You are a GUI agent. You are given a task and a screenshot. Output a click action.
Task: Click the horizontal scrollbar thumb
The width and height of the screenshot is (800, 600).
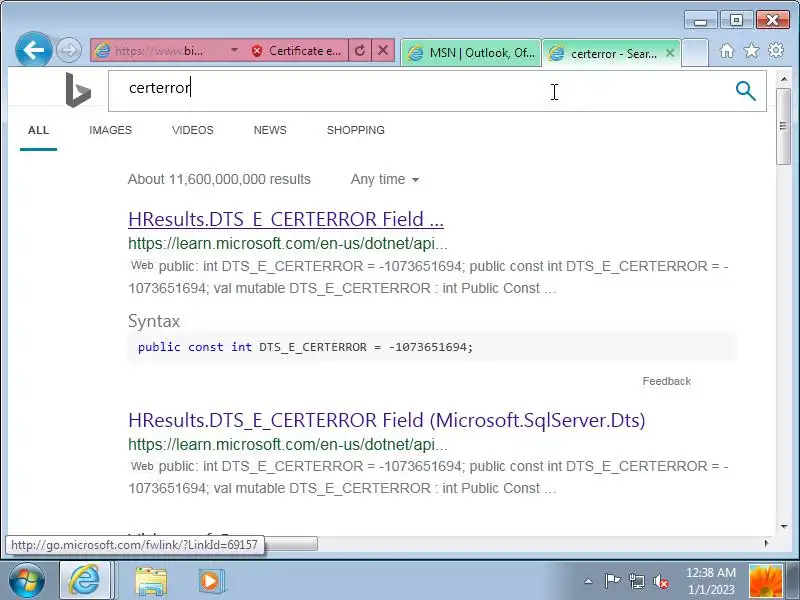(291, 543)
